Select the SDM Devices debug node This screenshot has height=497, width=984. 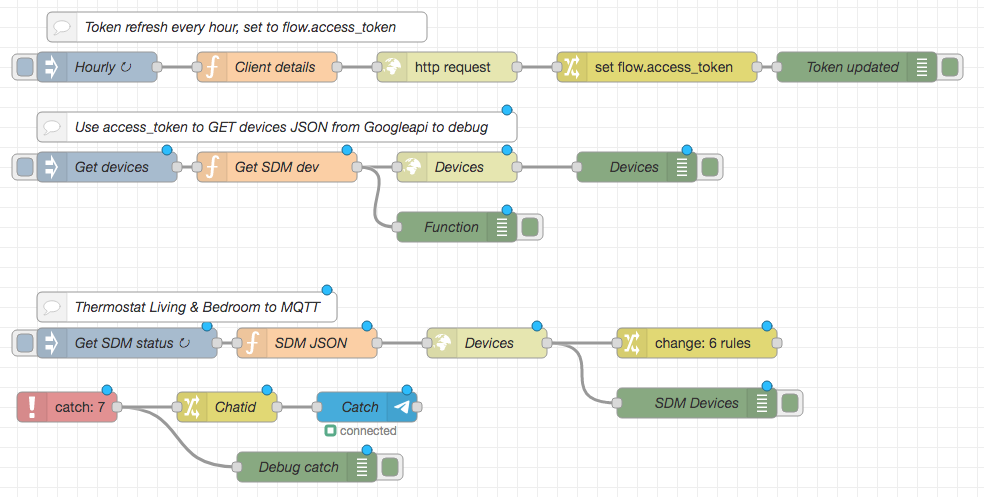[x=697, y=403]
